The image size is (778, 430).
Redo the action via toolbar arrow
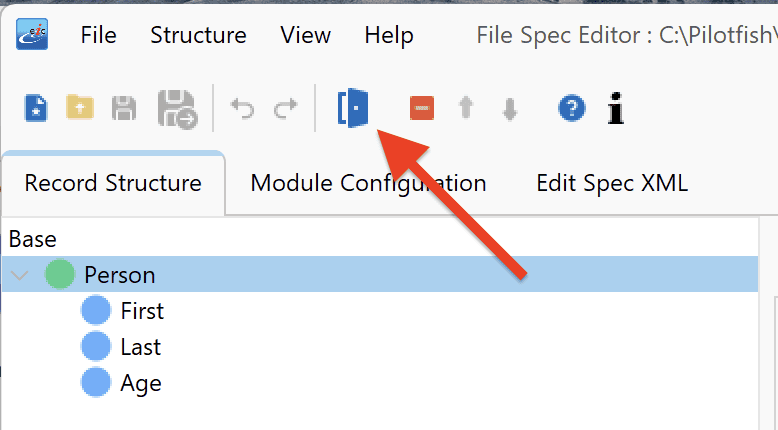tap(285, 108)
